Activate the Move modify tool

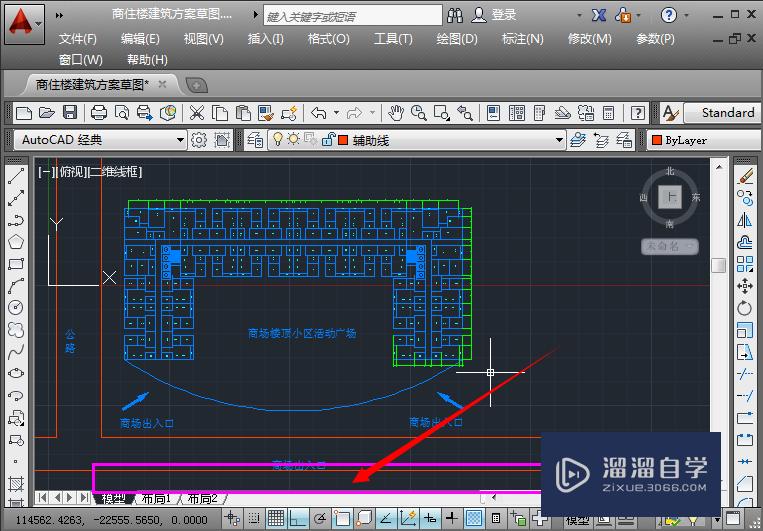(x=745, y=286)
